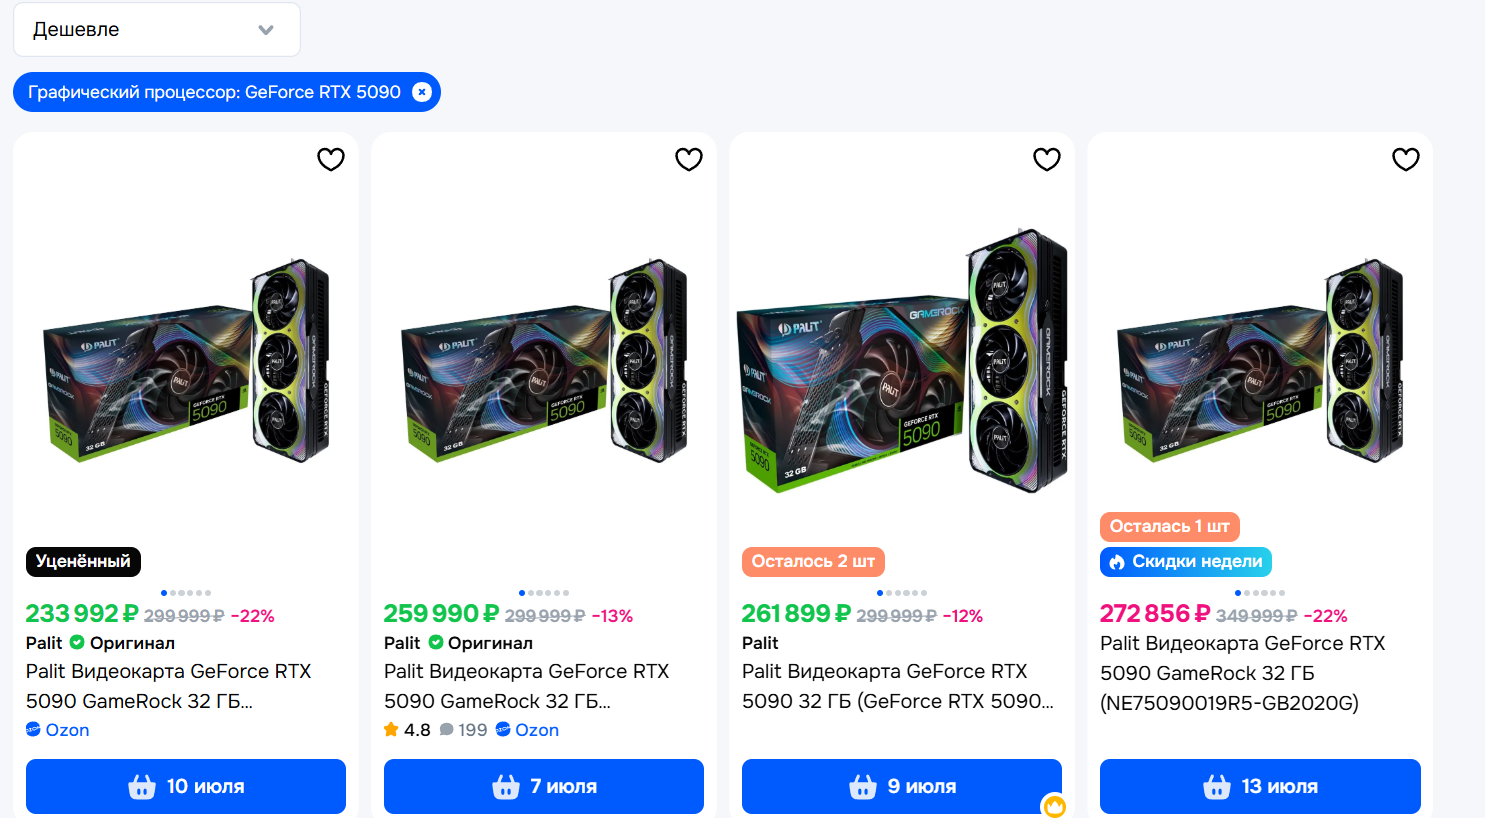Favorite the 259 990 ₽ Palit card

[x=689, y=159]
